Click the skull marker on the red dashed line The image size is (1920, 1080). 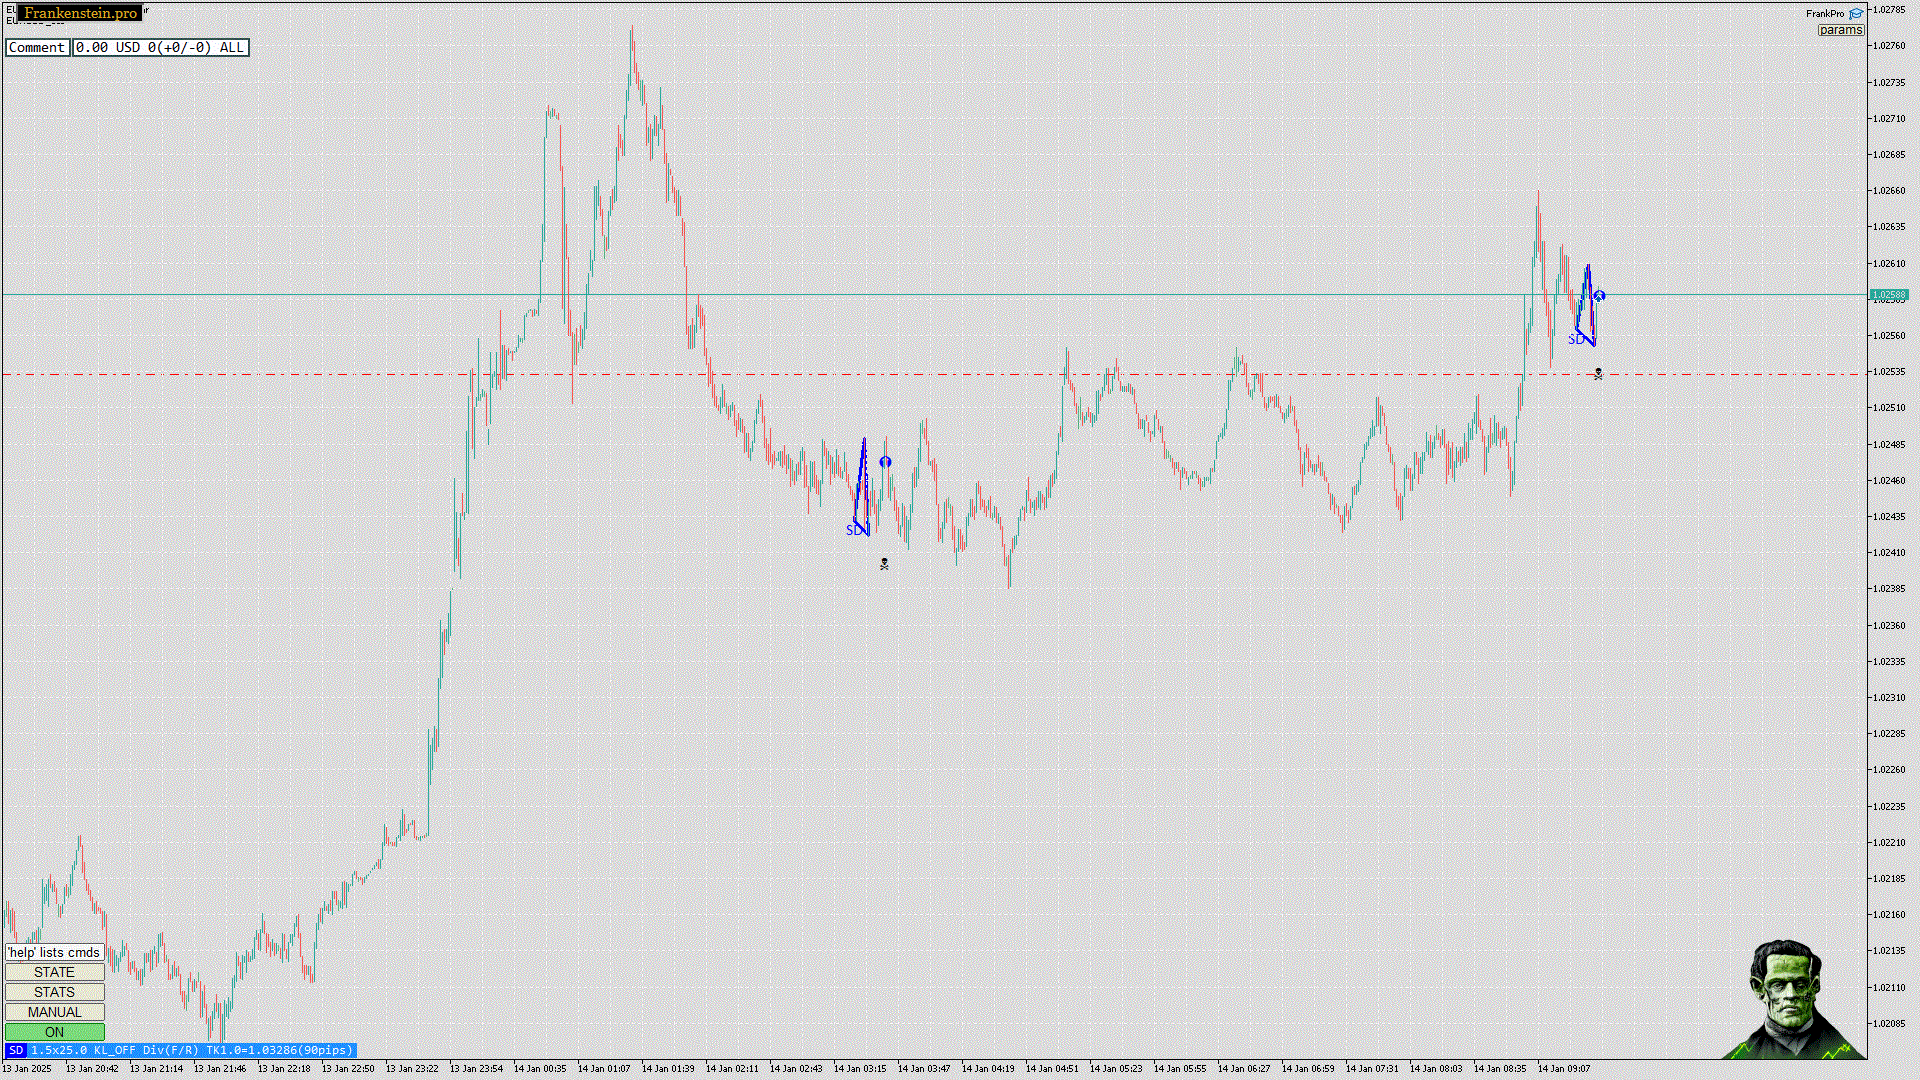click(1598, 374)
